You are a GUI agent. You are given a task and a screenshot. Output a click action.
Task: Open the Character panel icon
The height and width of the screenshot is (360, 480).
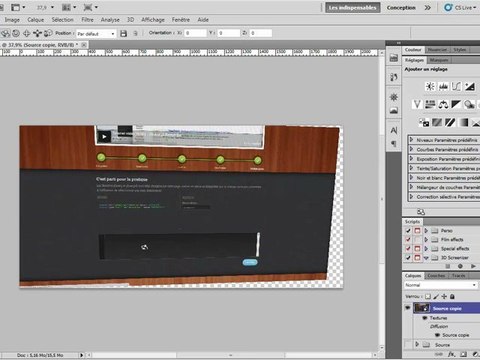pyautogui.click(x=394, y=130)
